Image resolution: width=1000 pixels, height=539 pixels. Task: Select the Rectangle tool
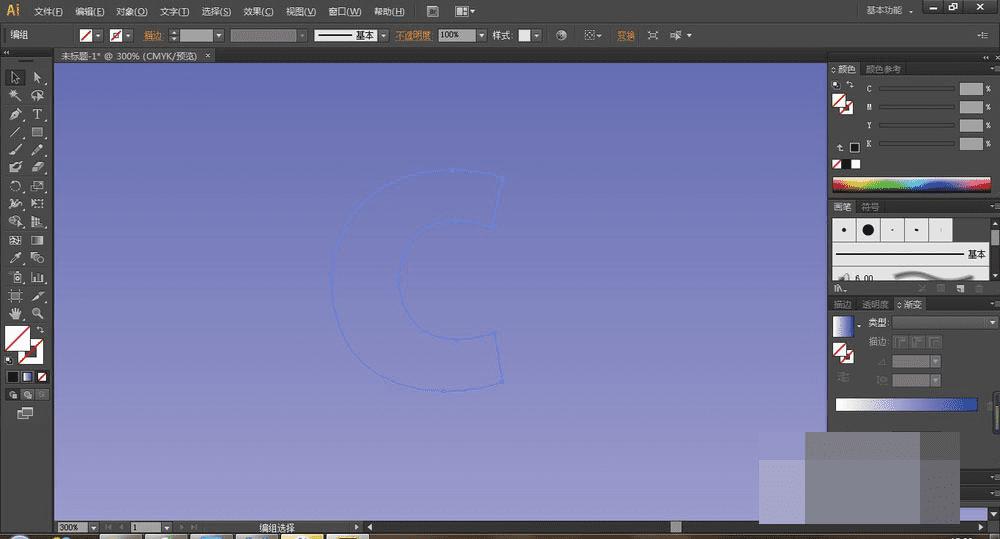[x=37, y=132]
